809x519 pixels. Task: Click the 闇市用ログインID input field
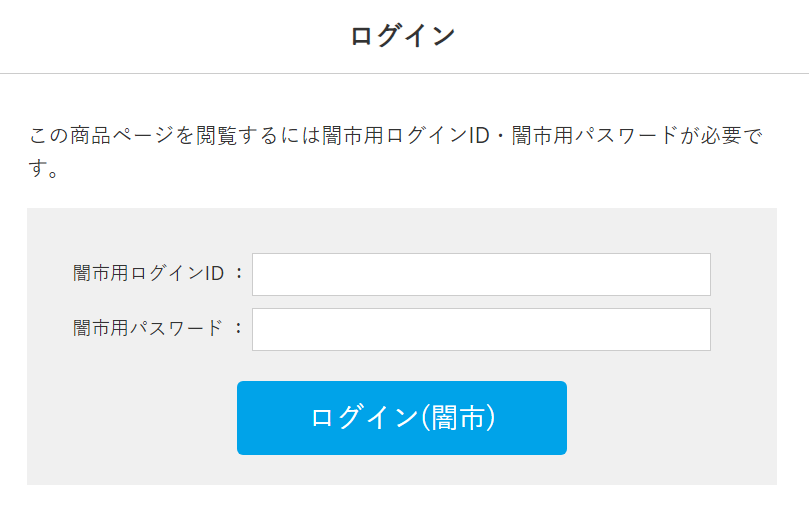(481, 275)
